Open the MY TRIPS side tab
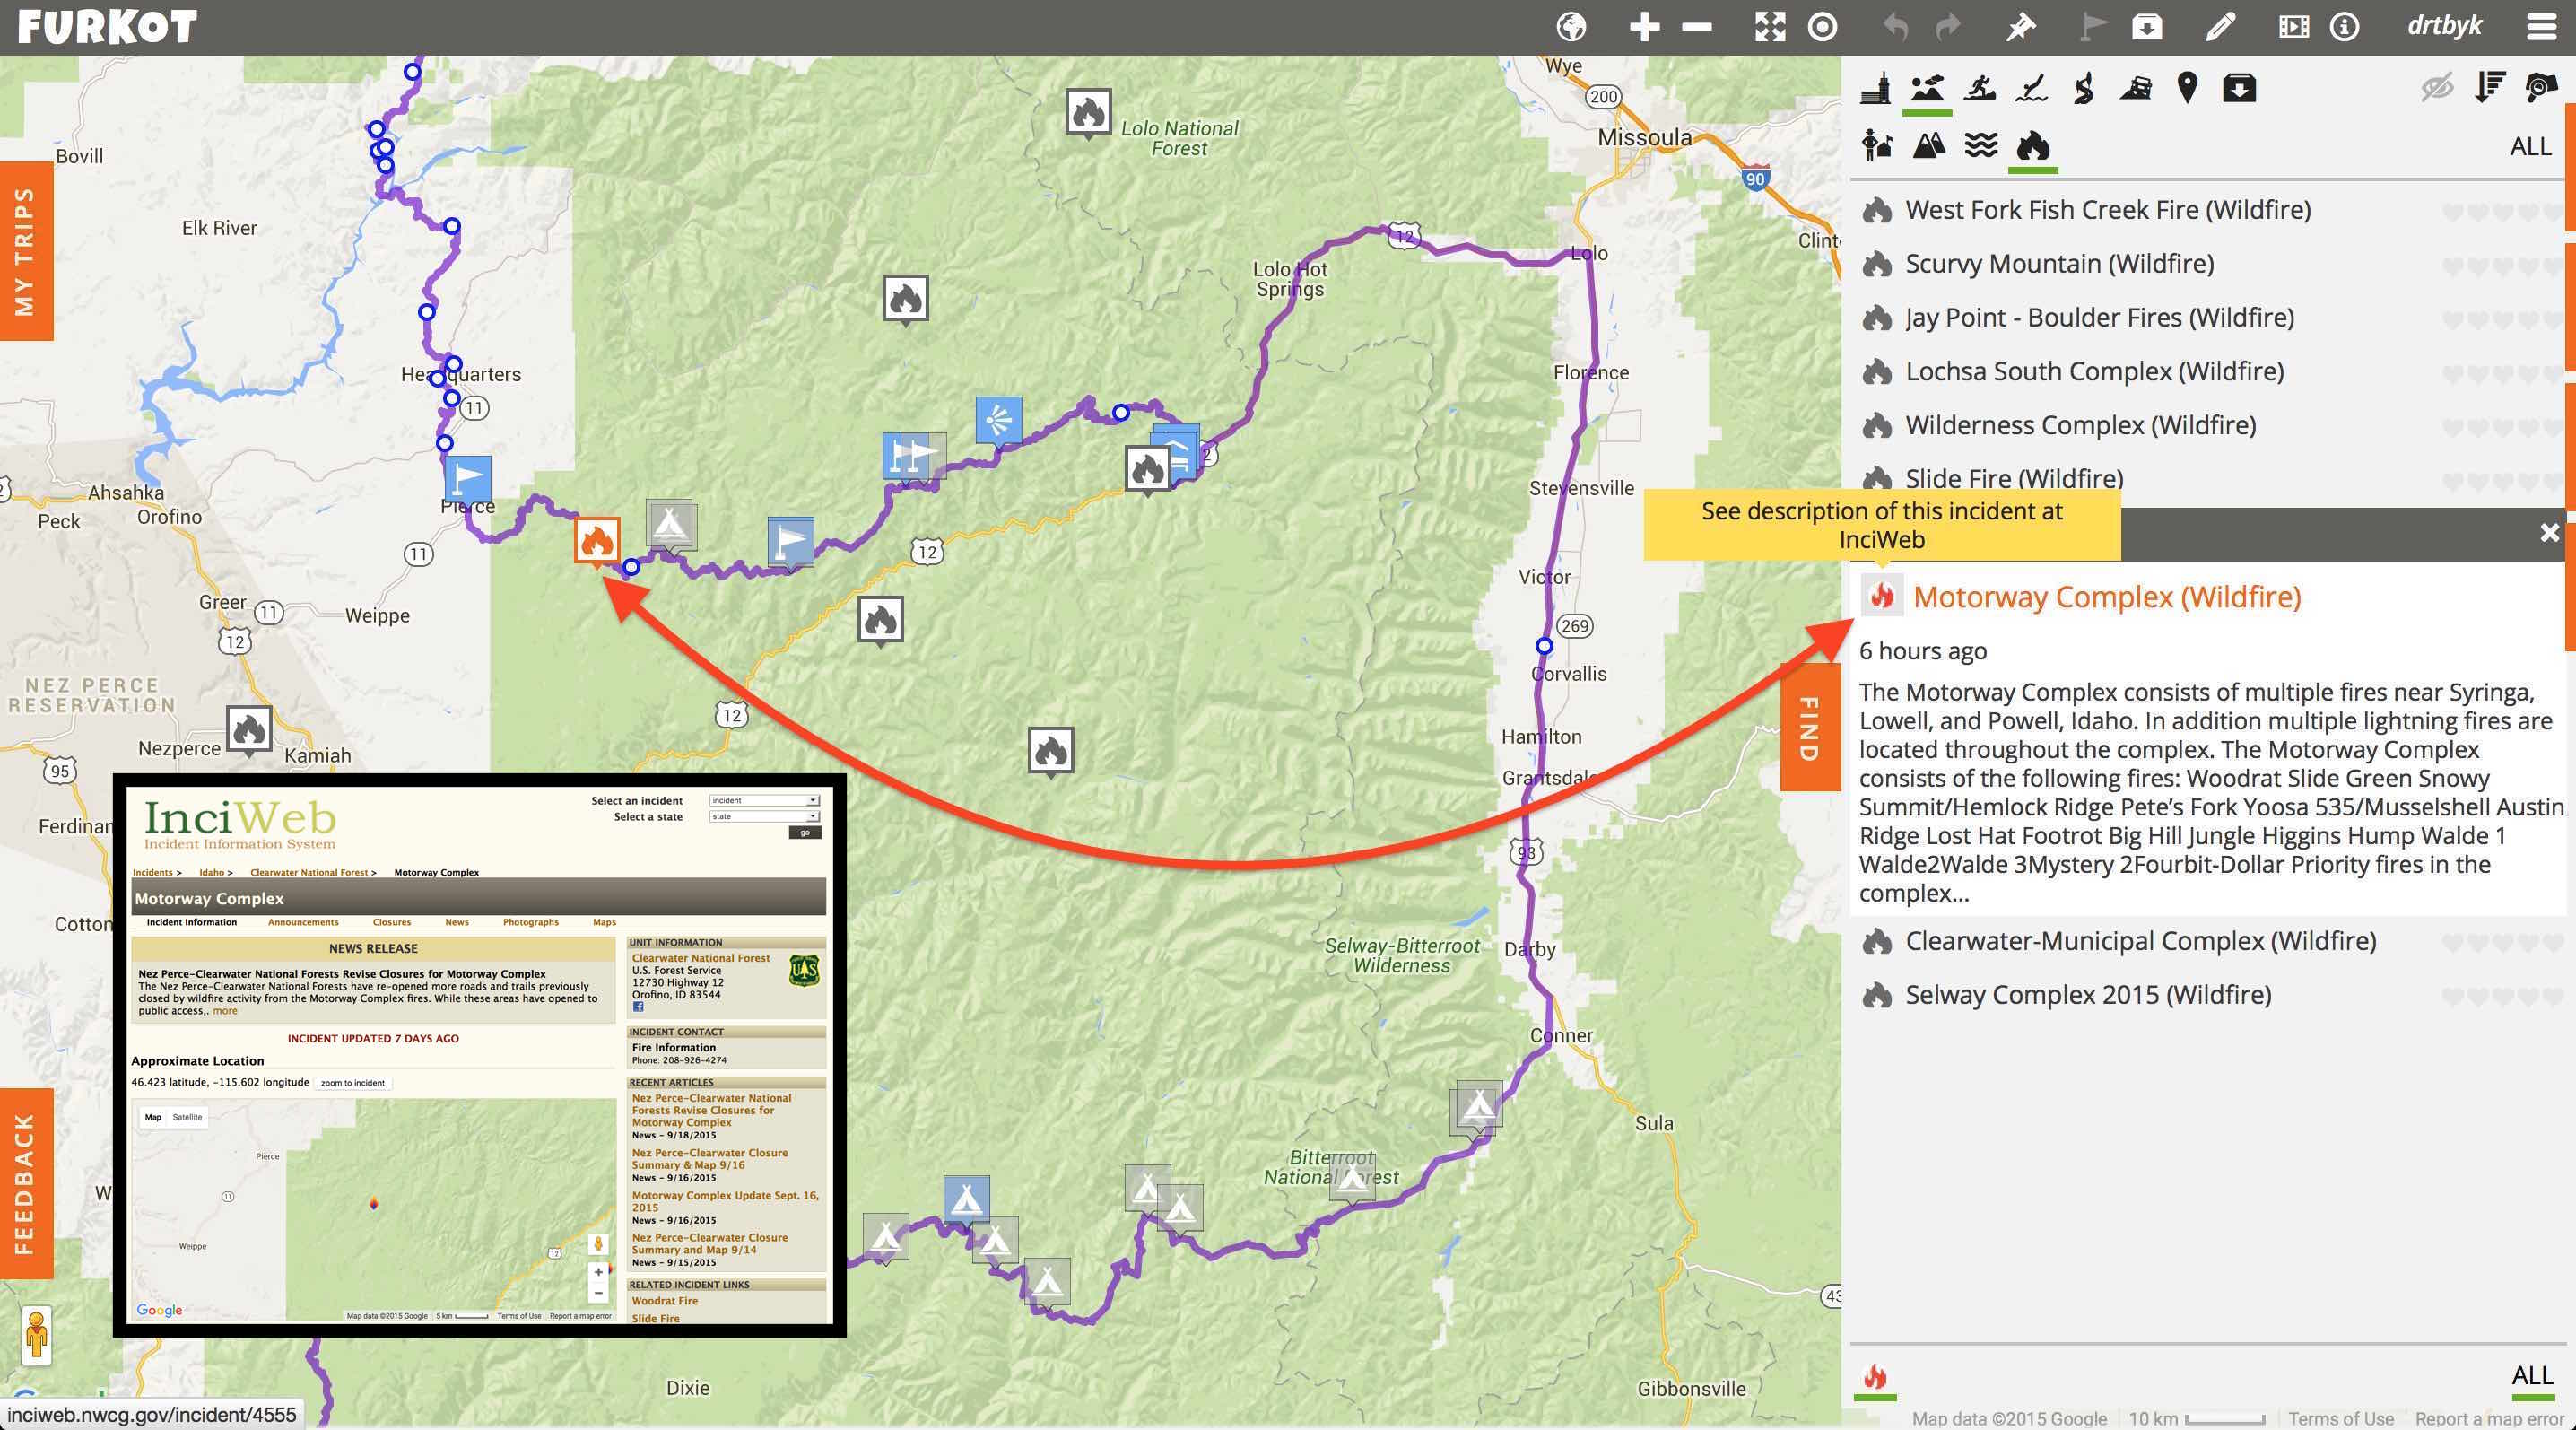 point(26,251)
